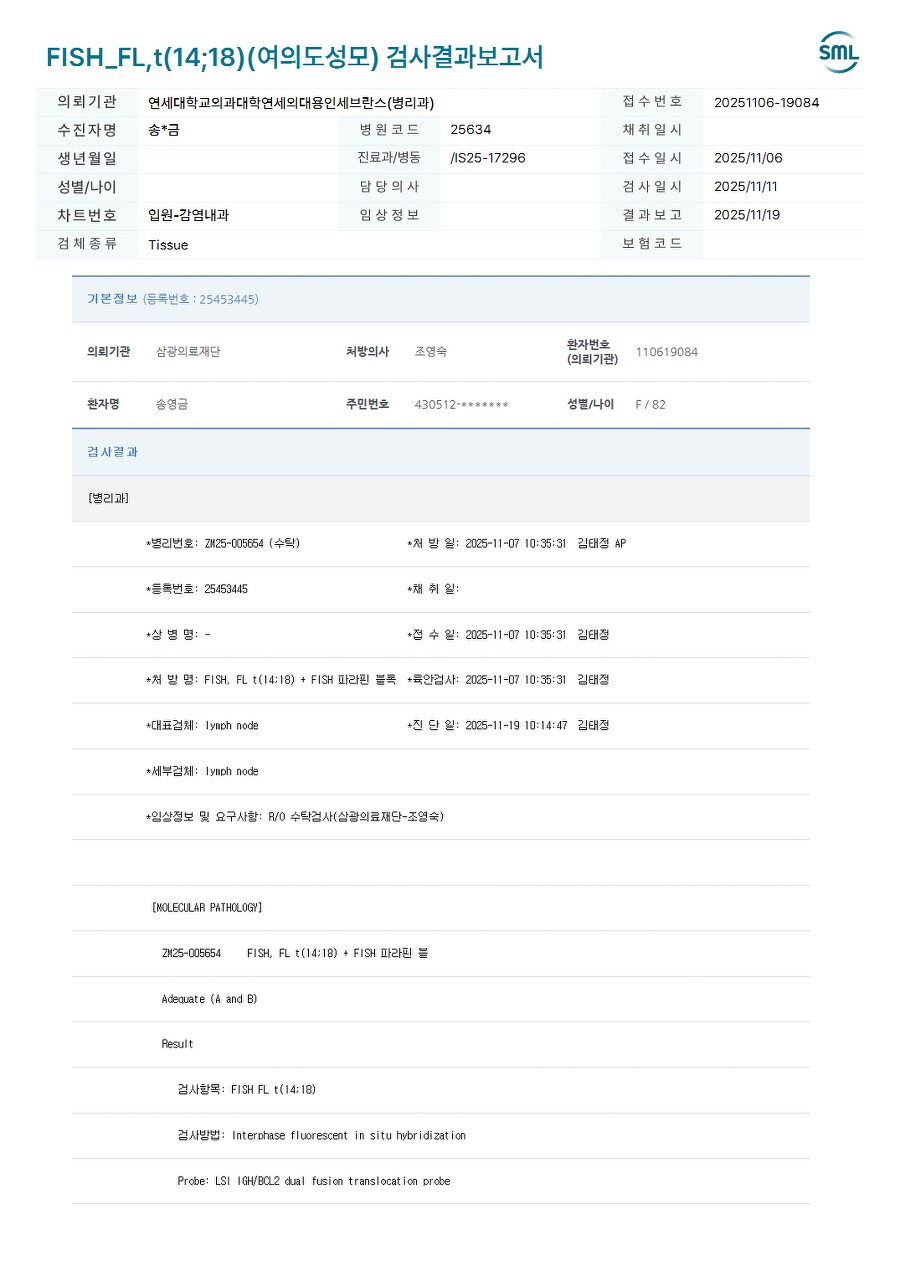The height and width of the screenshot is (1271, 900).
Task: Select '*등록번호: 25453445' line
Action: tap(197, 589)
